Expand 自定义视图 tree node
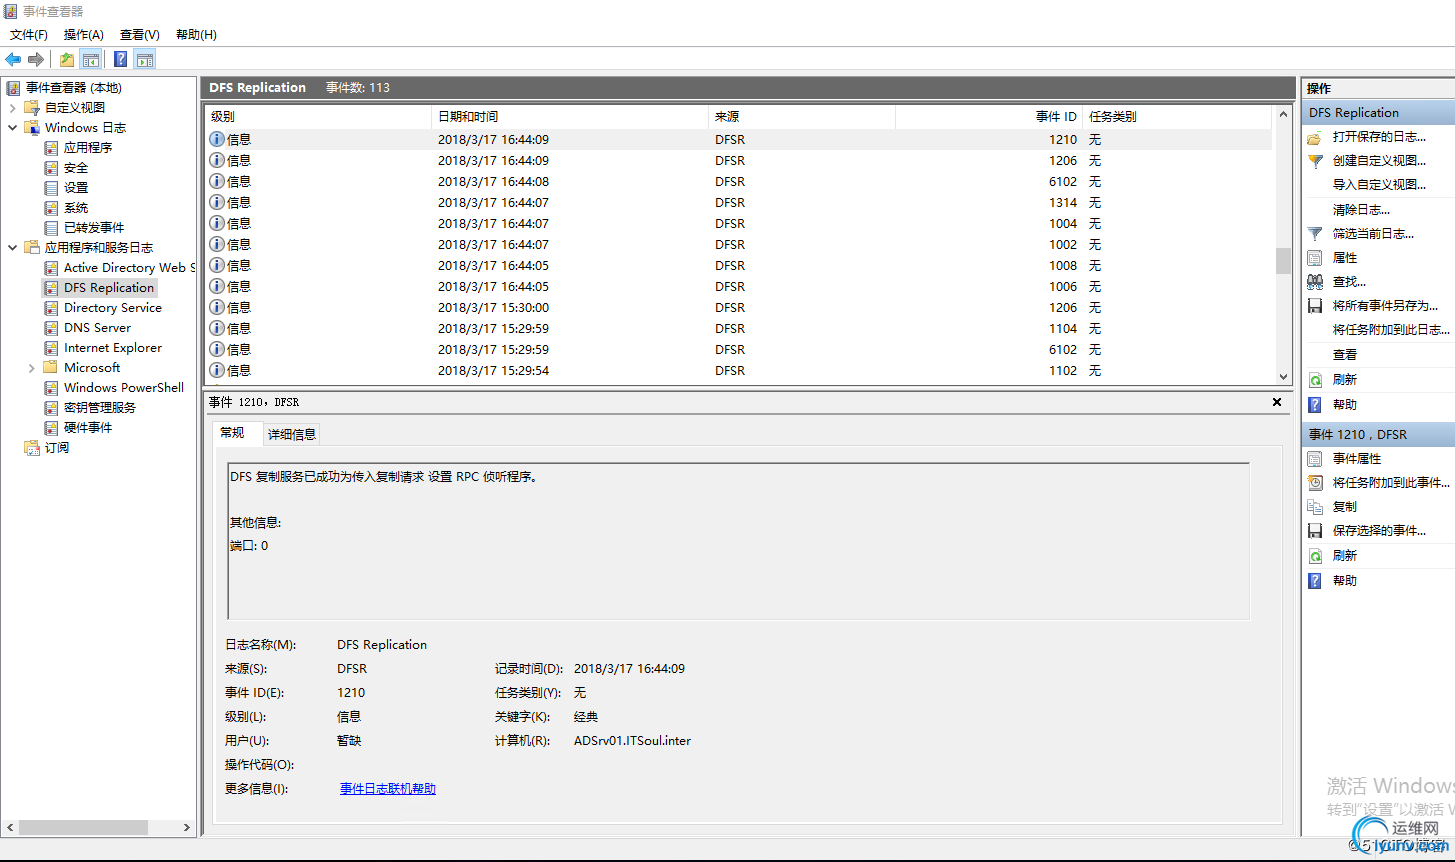The height and width of the screenshot is (862, 1455). pos(12,108)
